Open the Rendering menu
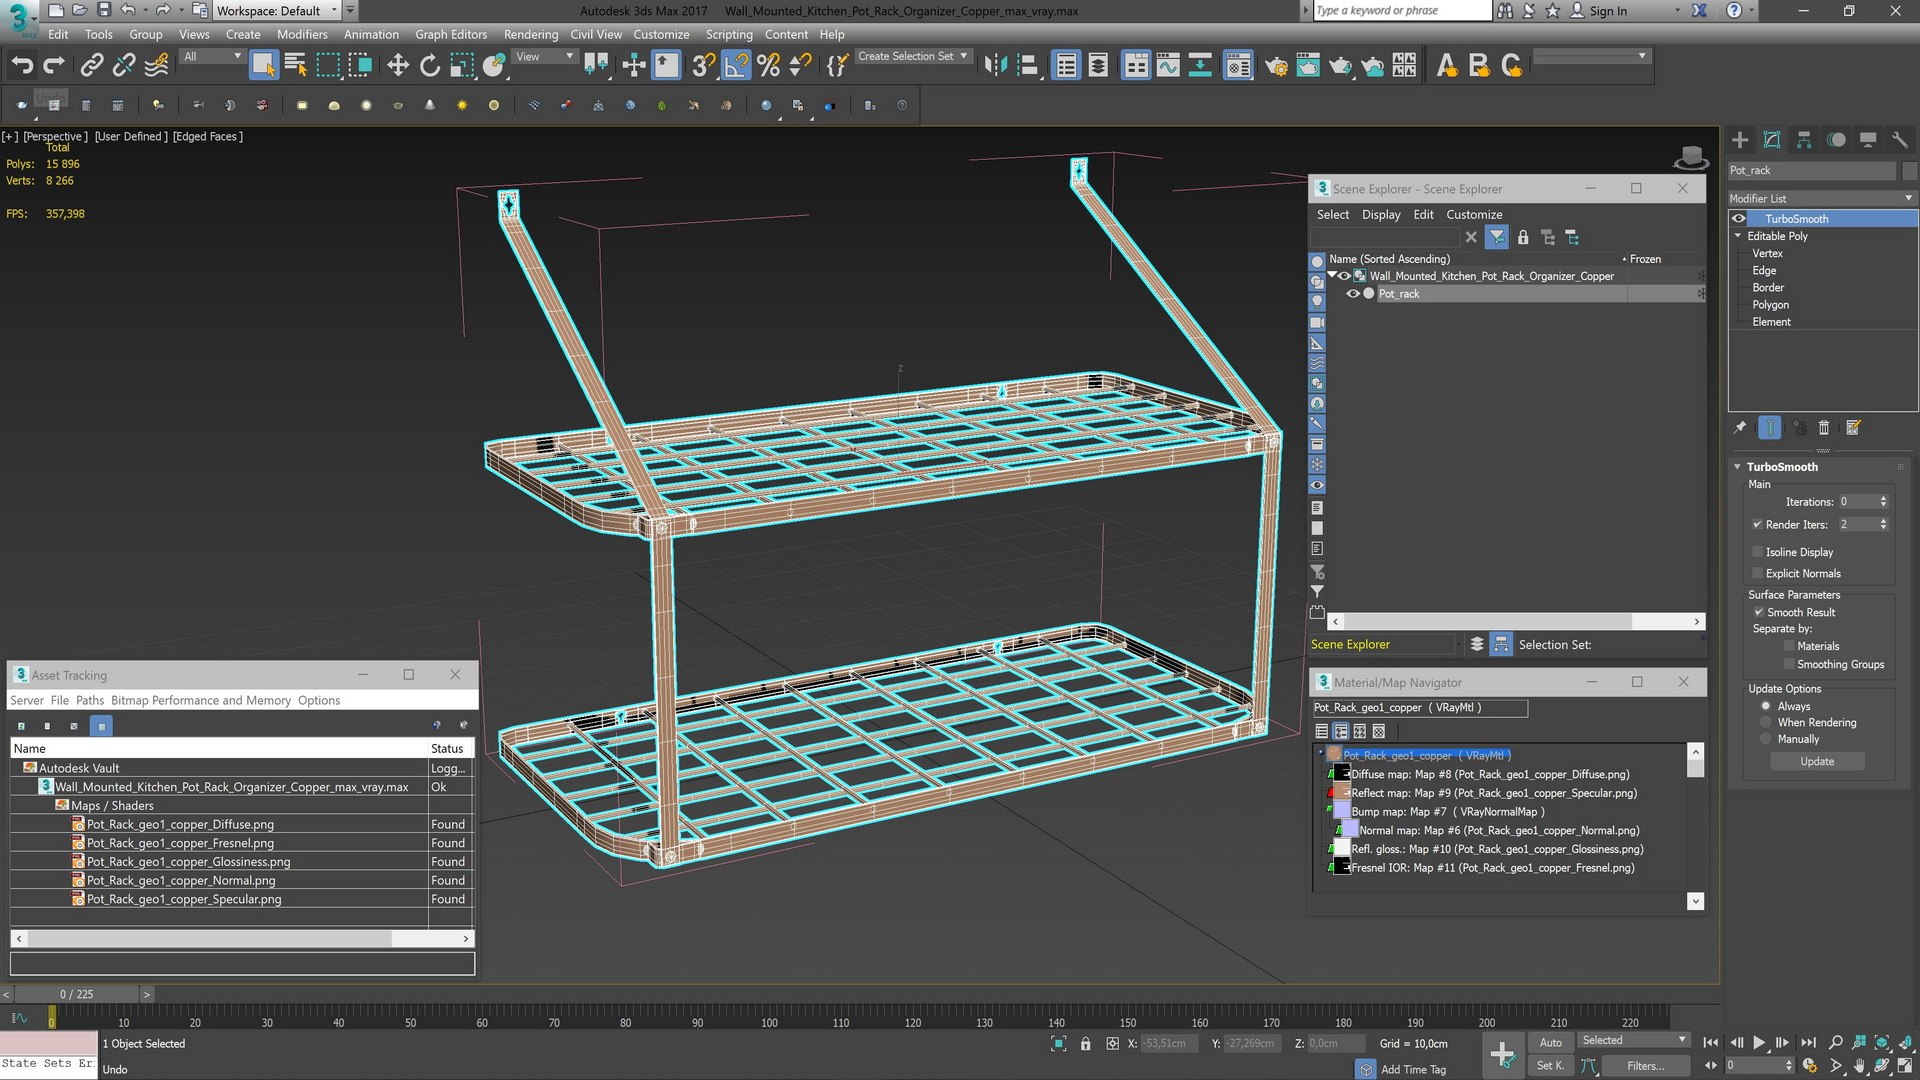The height and width of the screenshot is (1080, 1920). (x=530, y=34)
